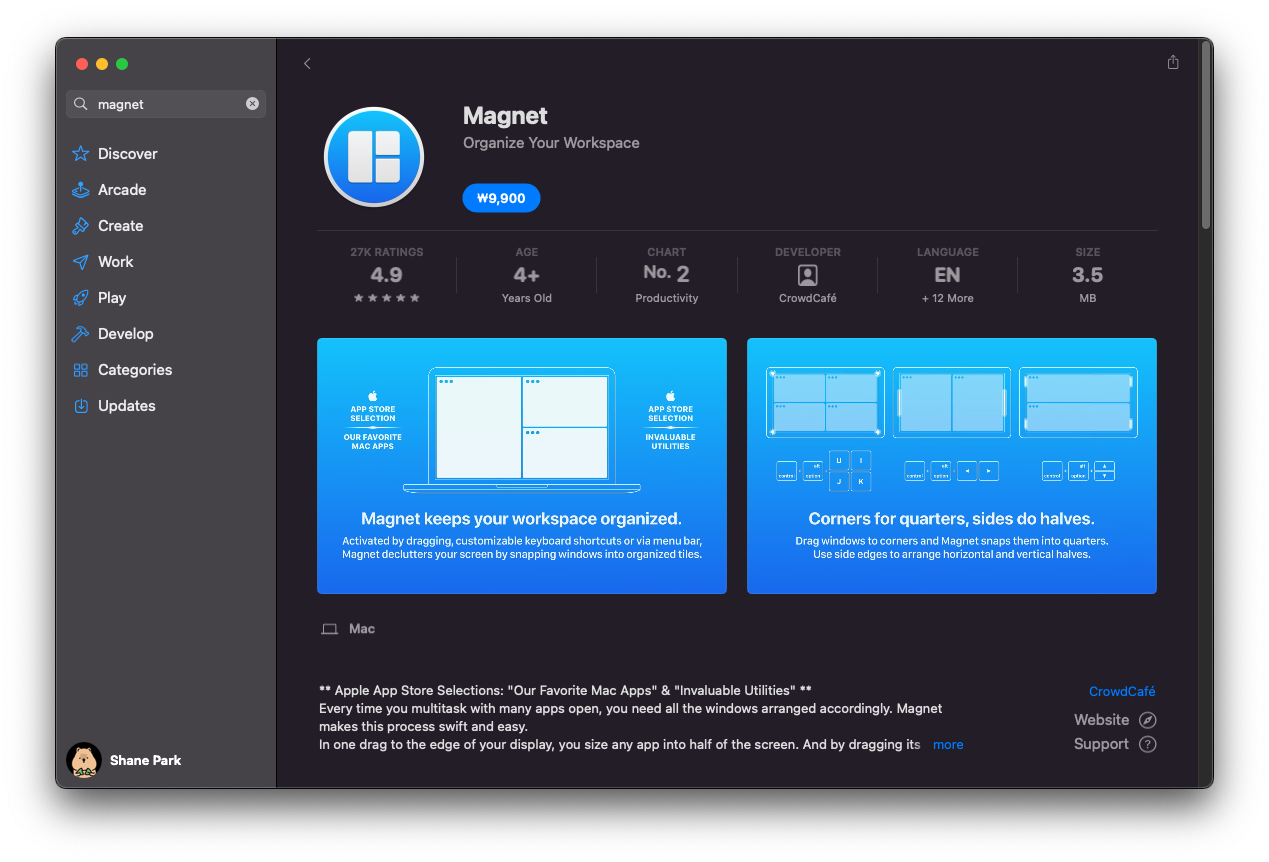Click the 3.5 MB size value

tap(1088, 275)
